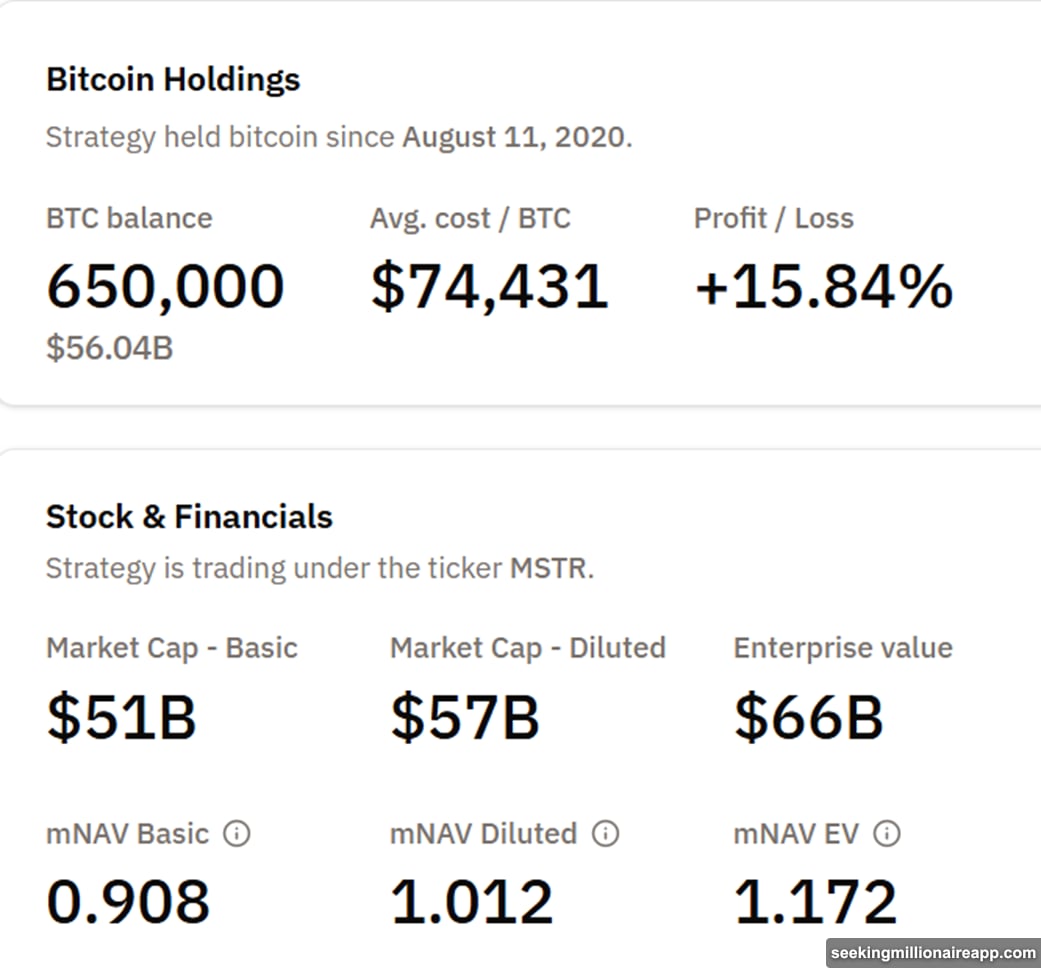Click the Market Cap - Diluted value $57B

pyautogui.click(x=465, y=716)
